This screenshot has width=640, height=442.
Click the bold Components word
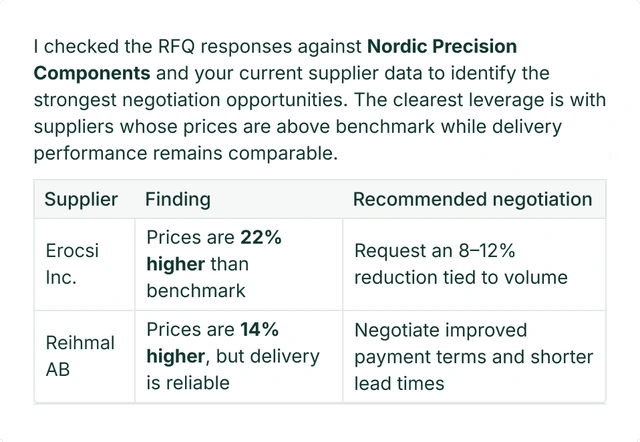(92, 73)
